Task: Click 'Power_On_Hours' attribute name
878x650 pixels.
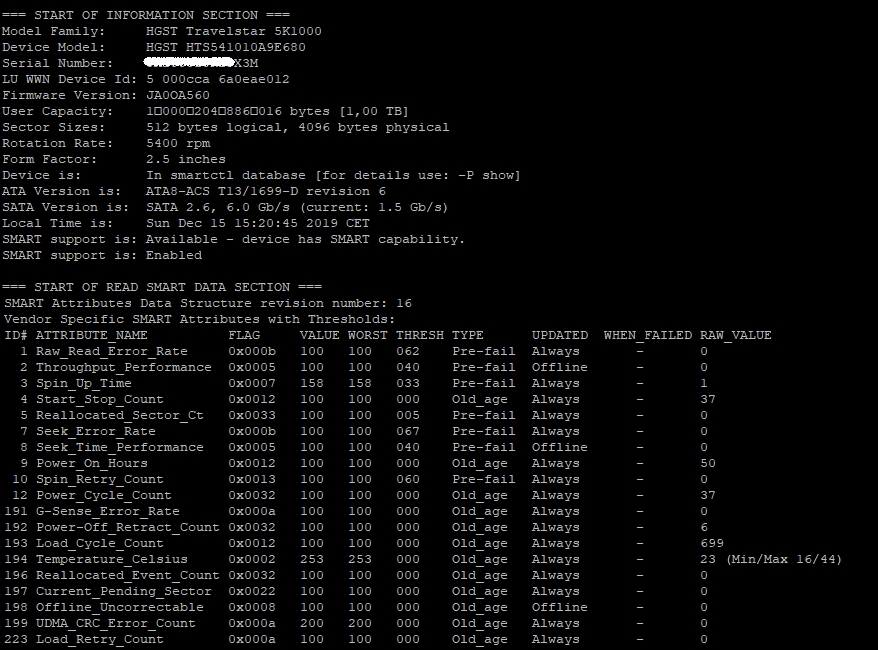Action: 92,464
